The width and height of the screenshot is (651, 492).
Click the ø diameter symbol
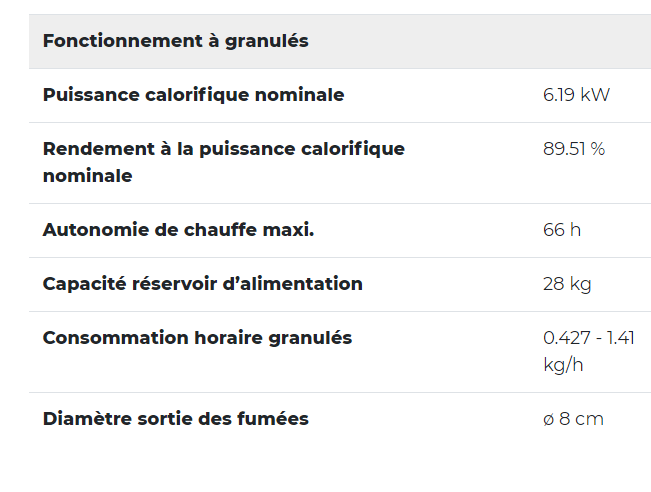coord(548,420)
